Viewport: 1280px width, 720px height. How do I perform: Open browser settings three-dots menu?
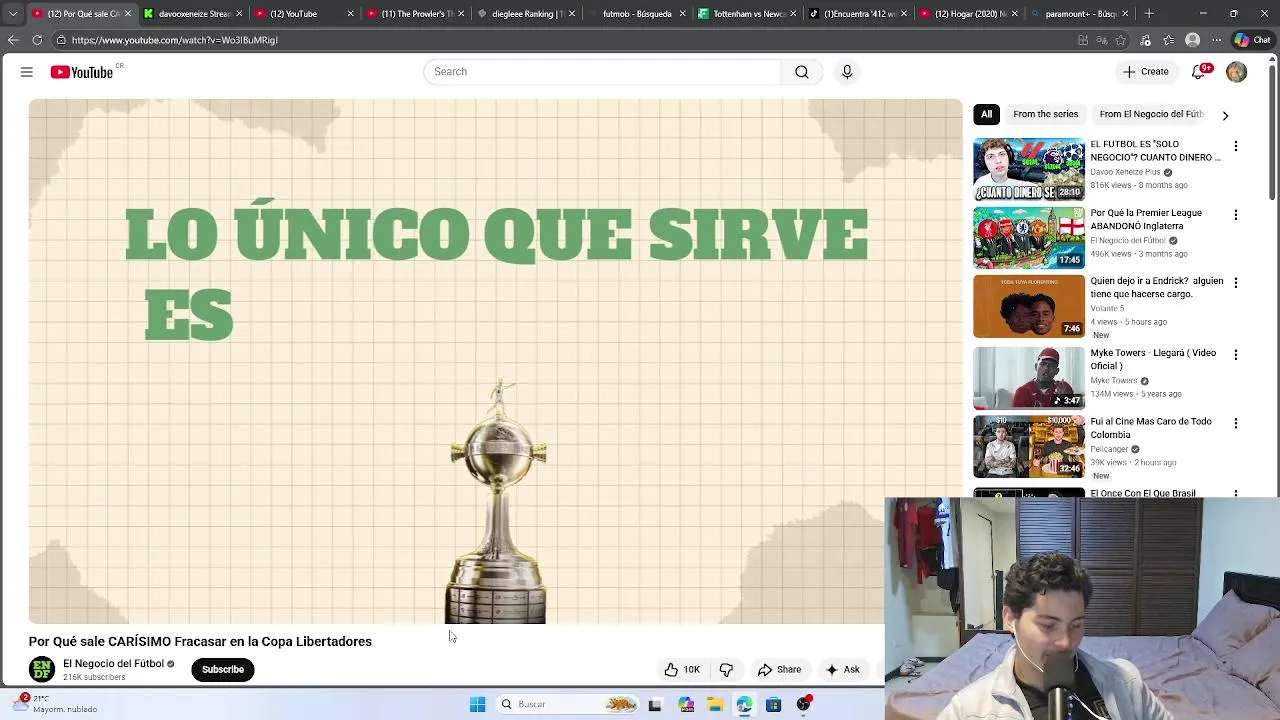tap(1216, 40)
